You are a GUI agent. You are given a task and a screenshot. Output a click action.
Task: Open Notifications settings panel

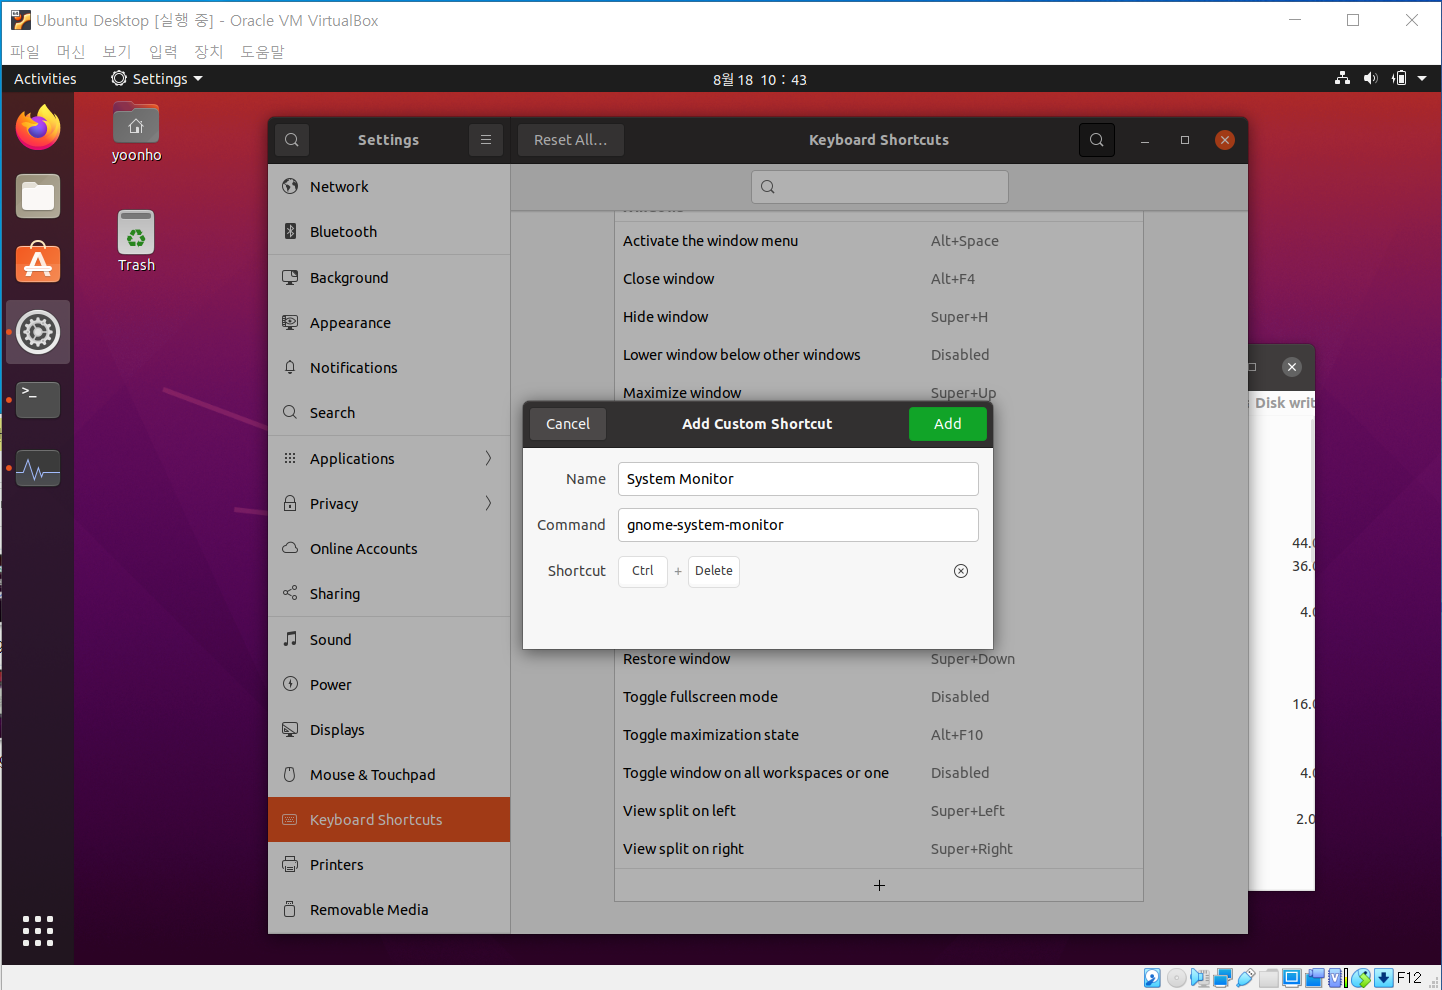pos(389,368)
